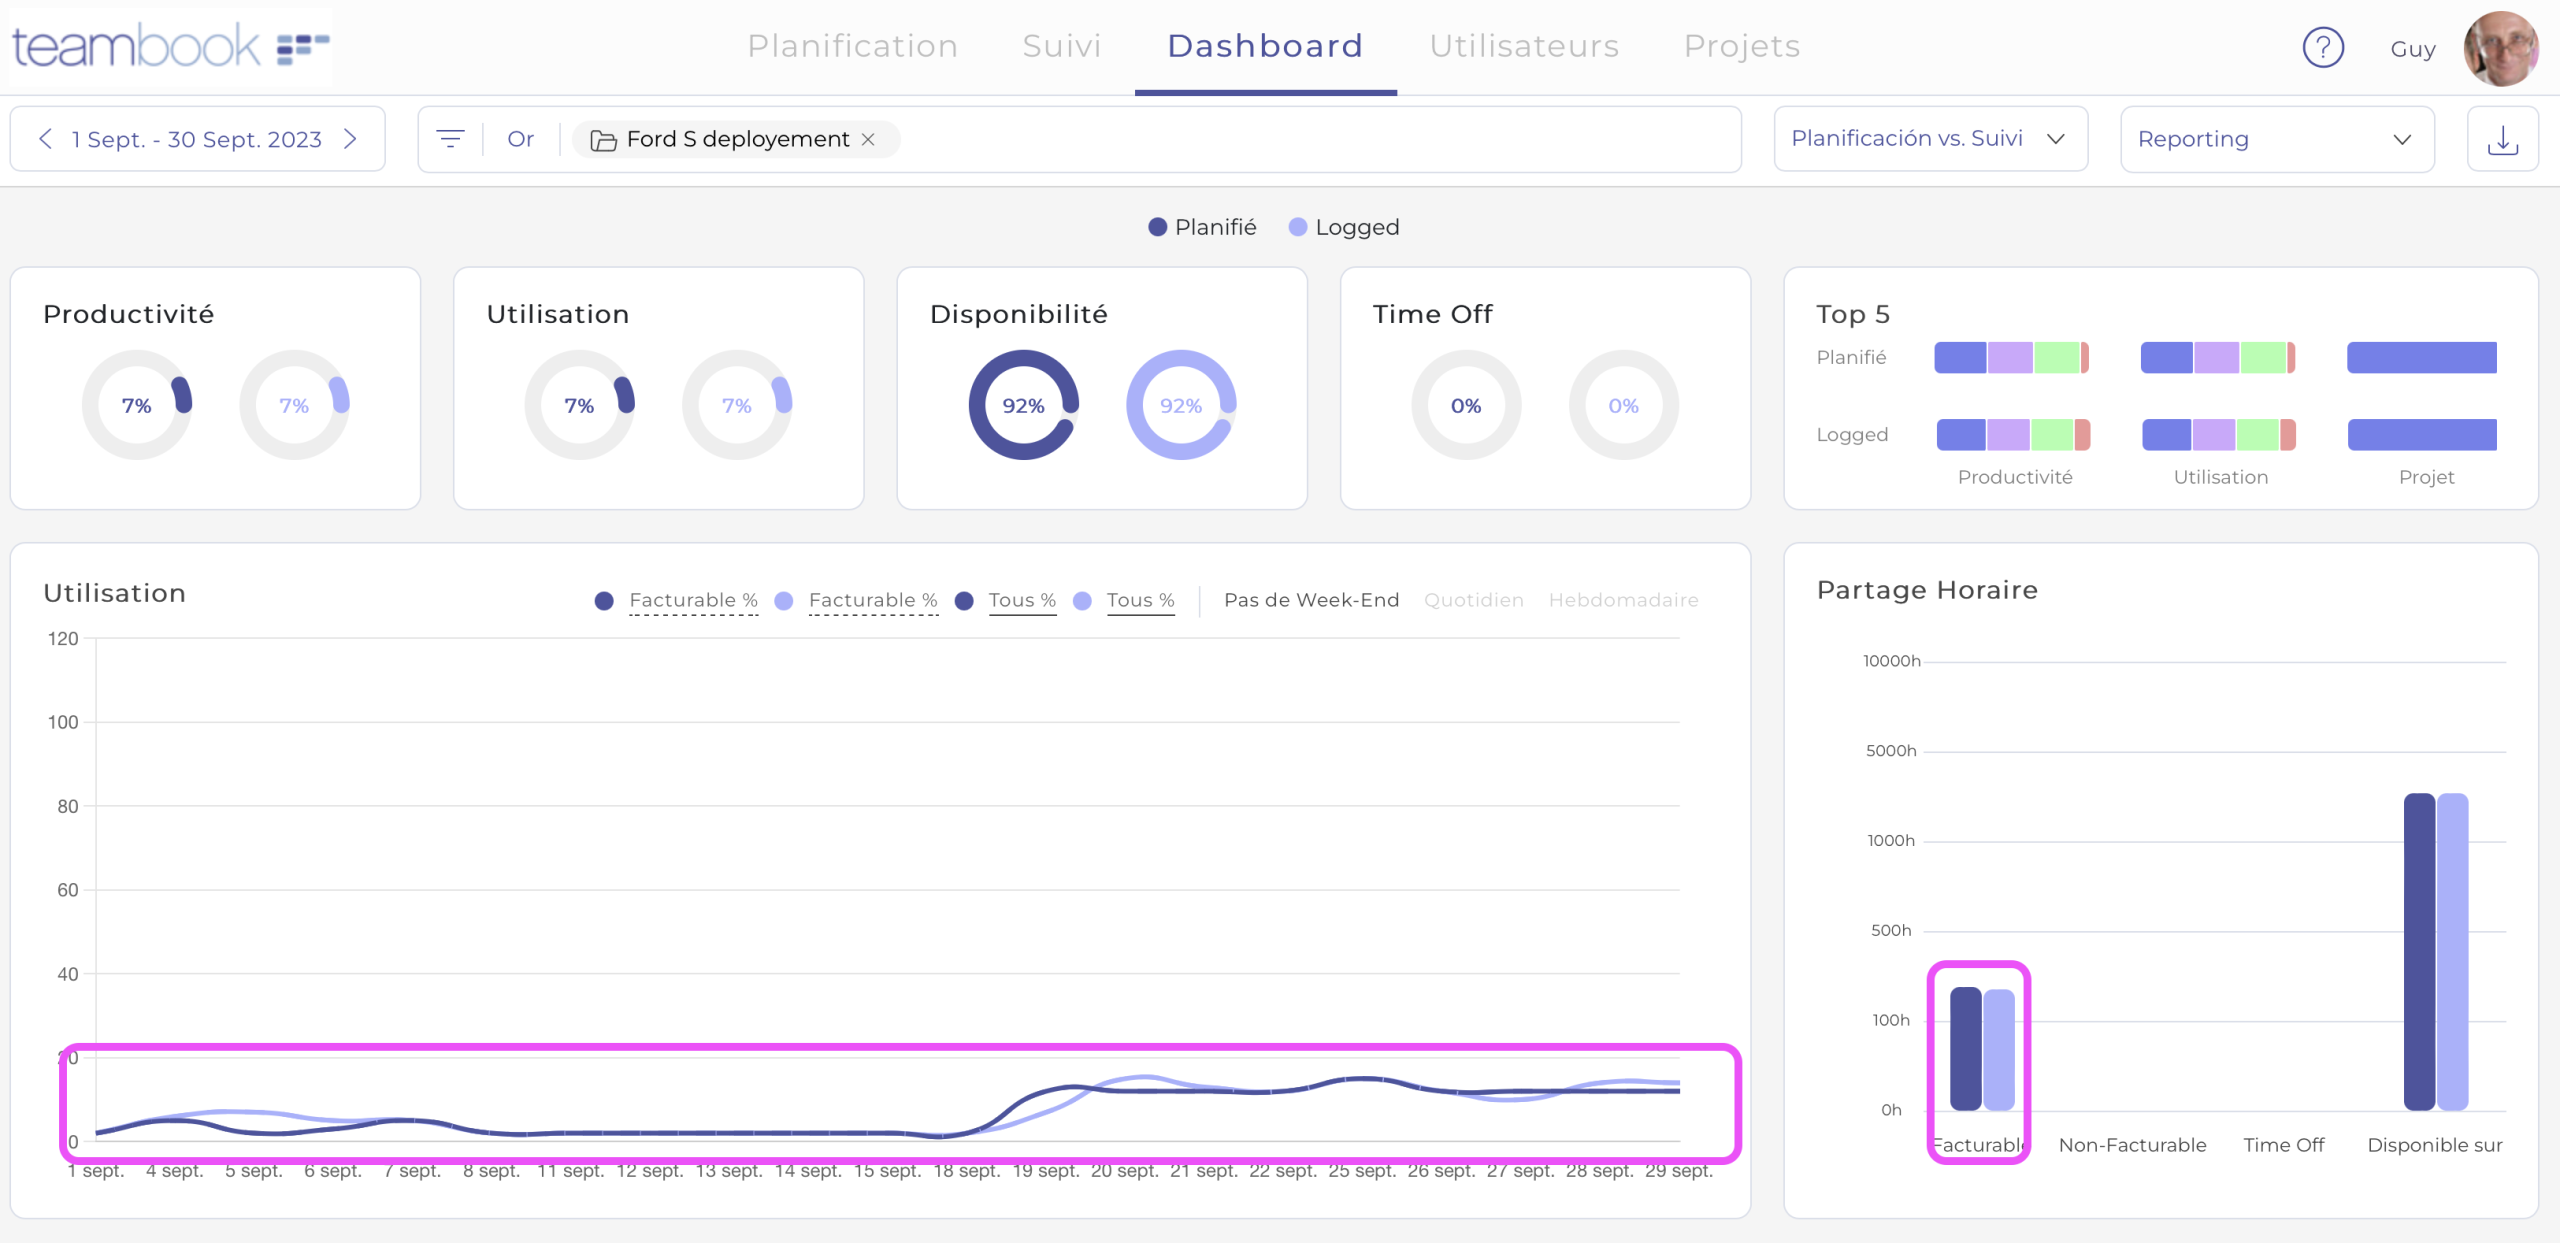Open the Planificación vs. Suivi dropdown
2560x1243 pixels.
tap(1929, 139)
